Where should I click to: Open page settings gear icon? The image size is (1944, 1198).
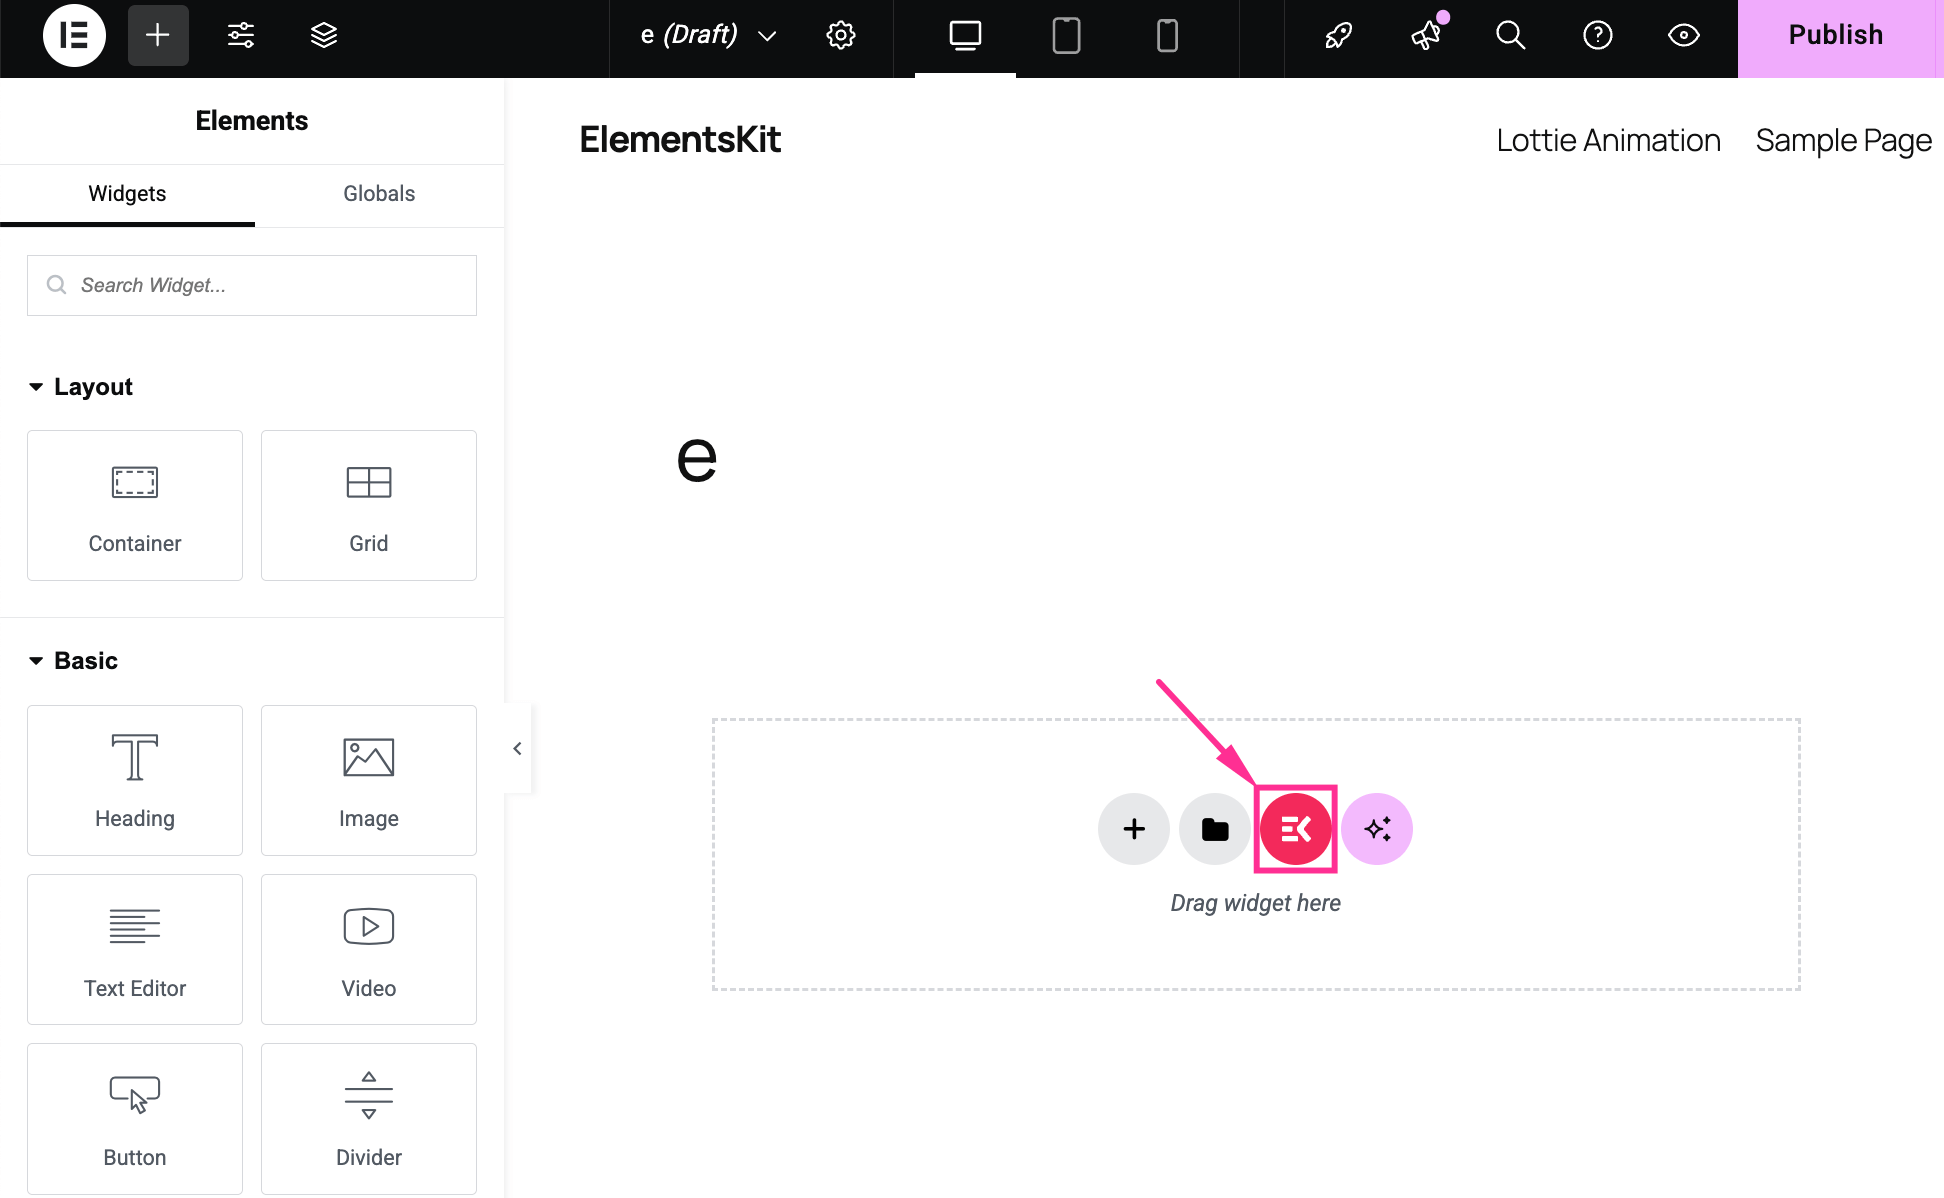840,36
